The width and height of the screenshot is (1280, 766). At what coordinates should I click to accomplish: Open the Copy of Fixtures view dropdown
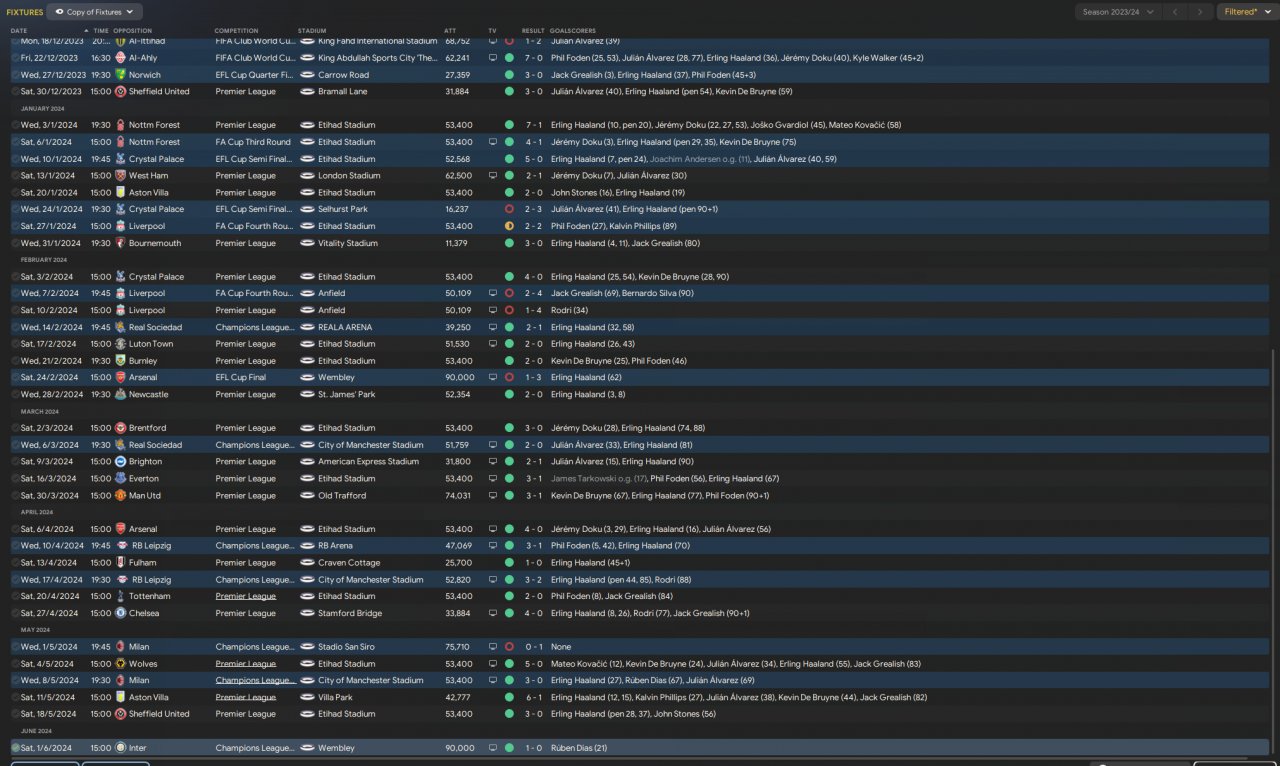(x=95, y=12)
